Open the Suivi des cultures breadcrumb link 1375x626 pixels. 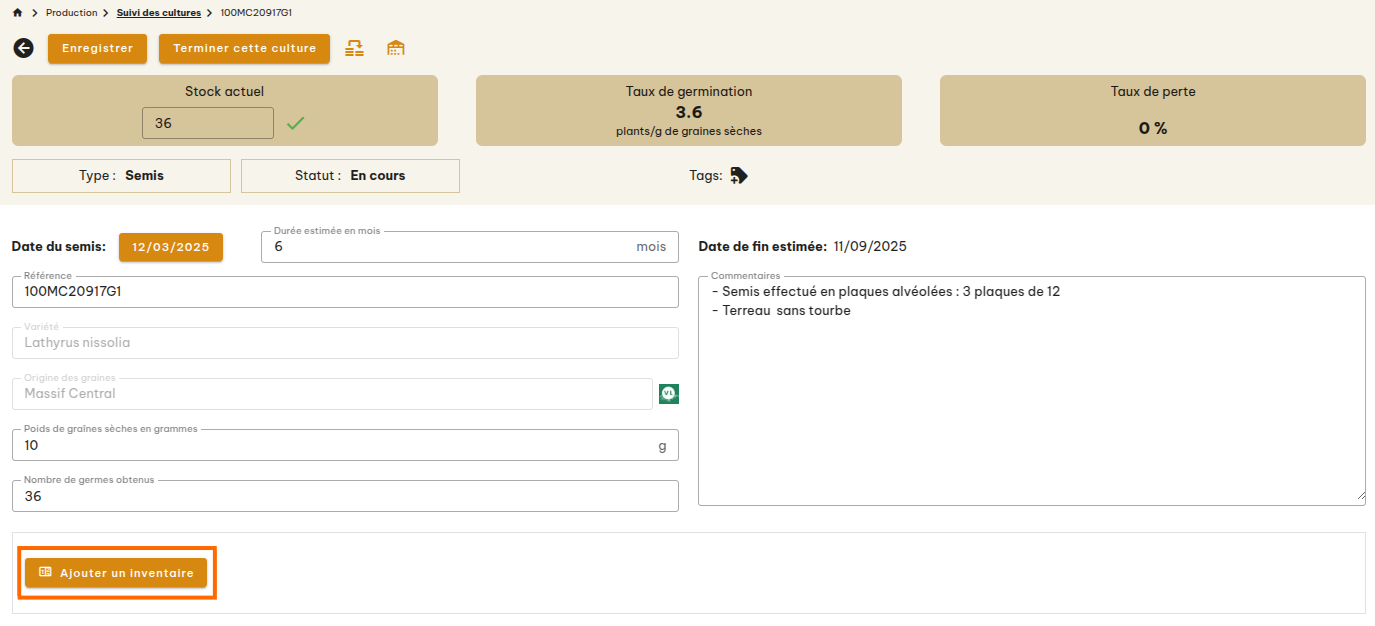[x=158, y=13]
